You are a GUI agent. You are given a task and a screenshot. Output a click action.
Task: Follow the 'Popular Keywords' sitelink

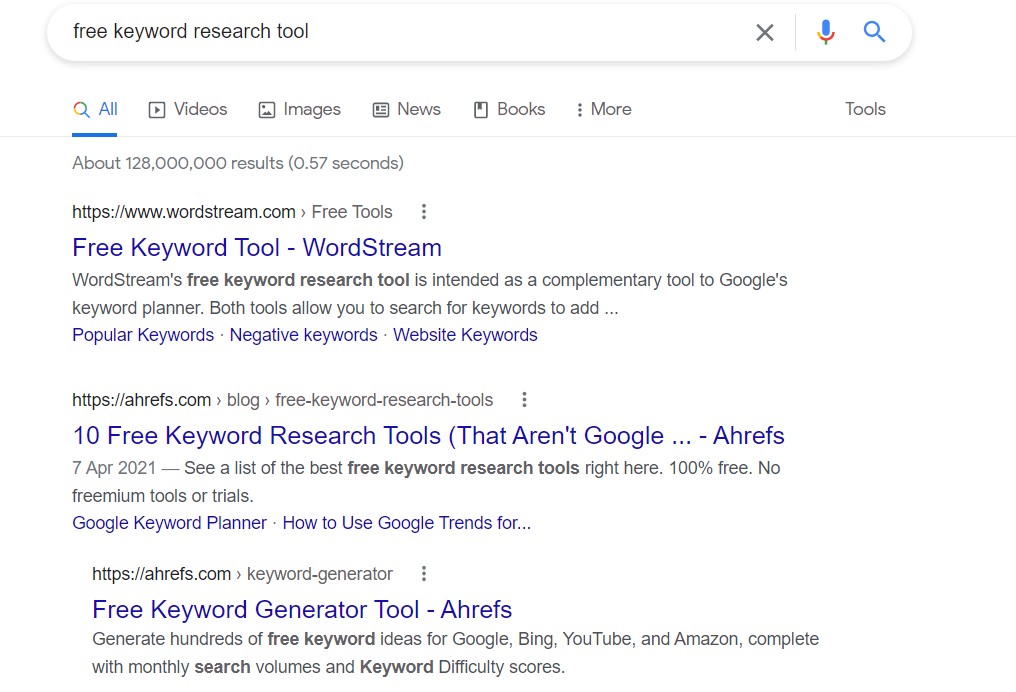coord(143,335)
